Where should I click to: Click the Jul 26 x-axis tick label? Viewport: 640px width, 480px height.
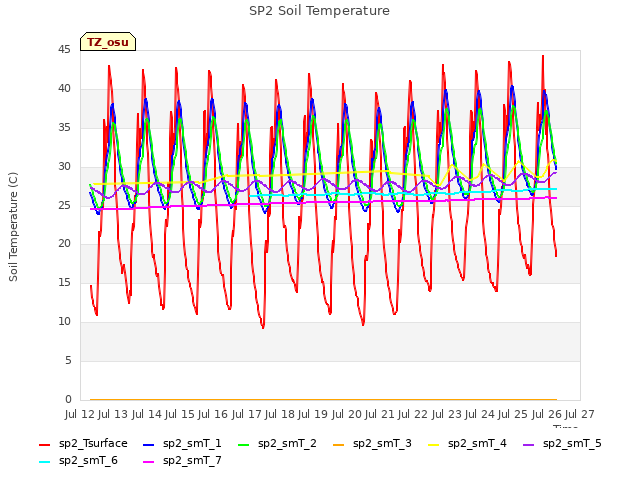(547, 414)
